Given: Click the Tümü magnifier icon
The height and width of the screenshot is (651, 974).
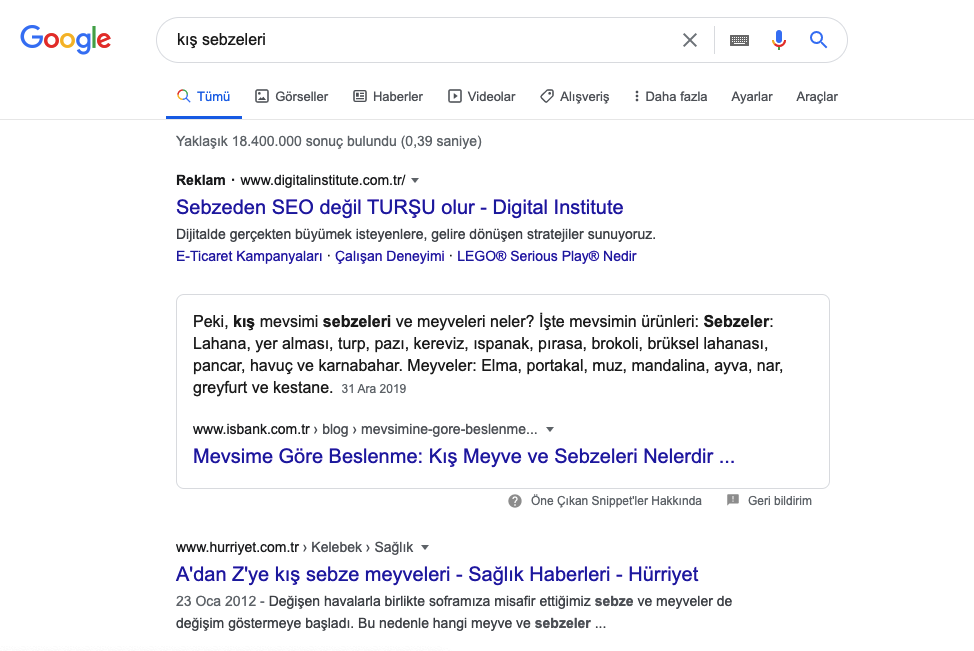Looking at the screenshot, I should point(183,96).
